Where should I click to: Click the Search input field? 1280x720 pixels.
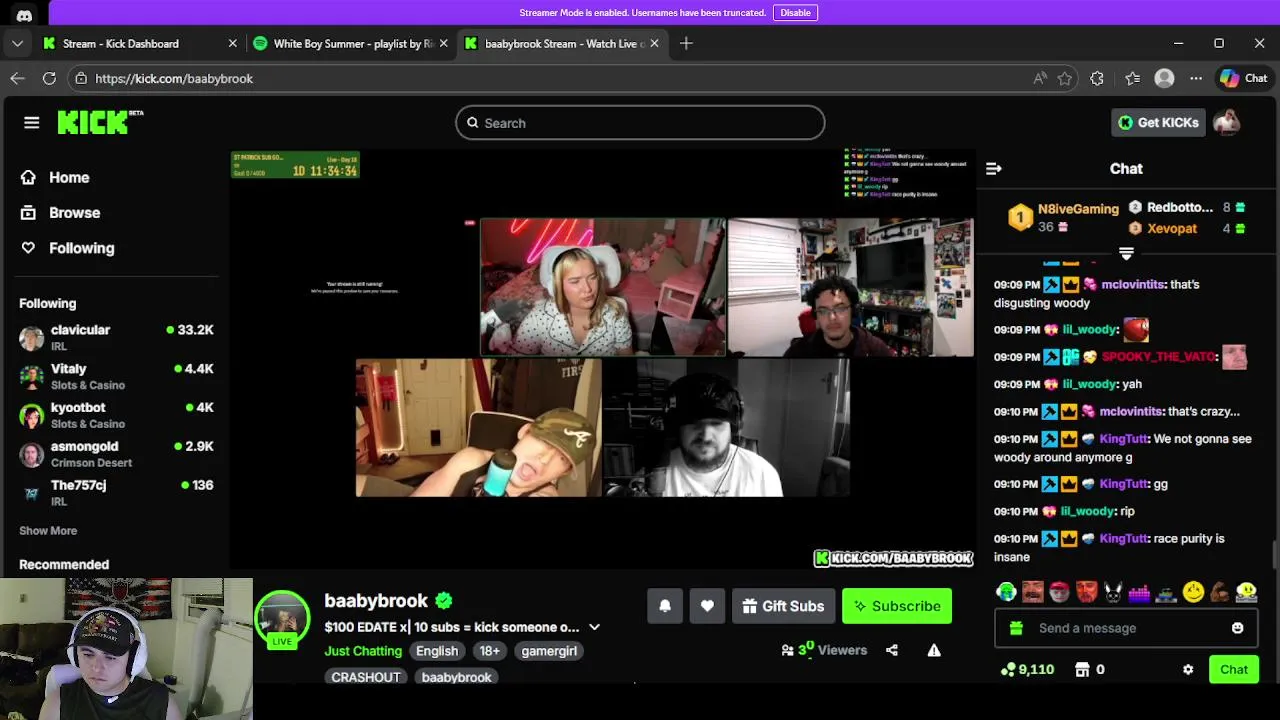(640, 123)
